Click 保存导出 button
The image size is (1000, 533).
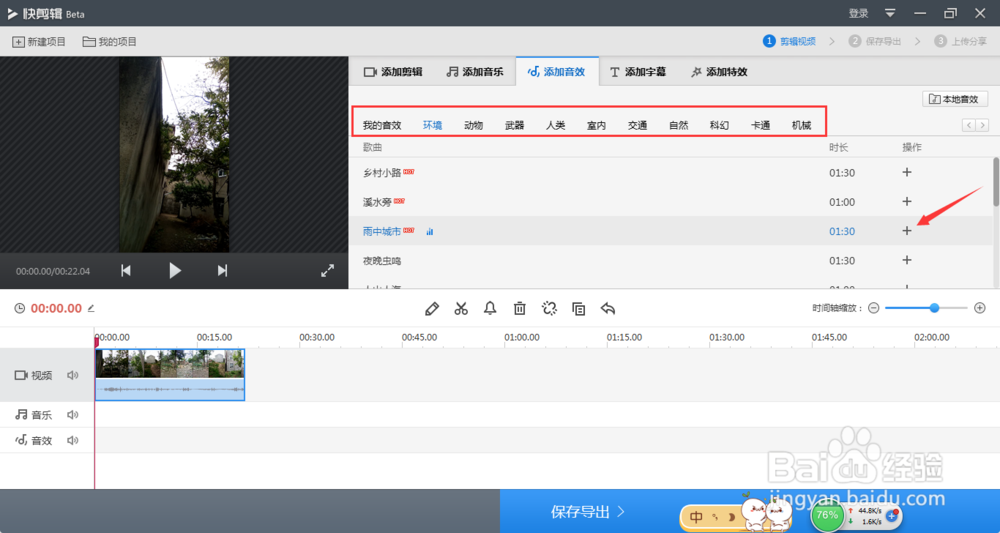coord(587,511)
